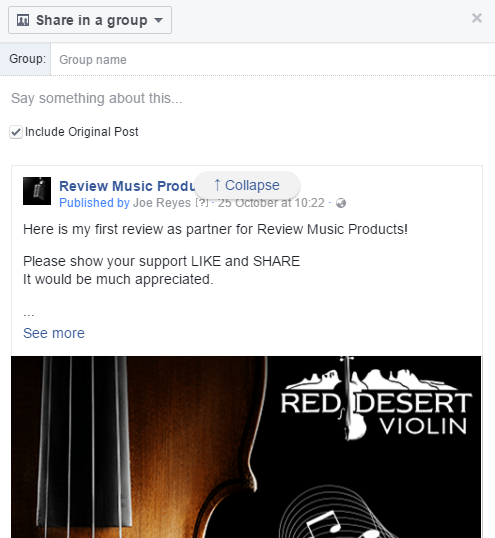Click the Include Original Post label text
The image size is (495, 538).
point(82,132)
